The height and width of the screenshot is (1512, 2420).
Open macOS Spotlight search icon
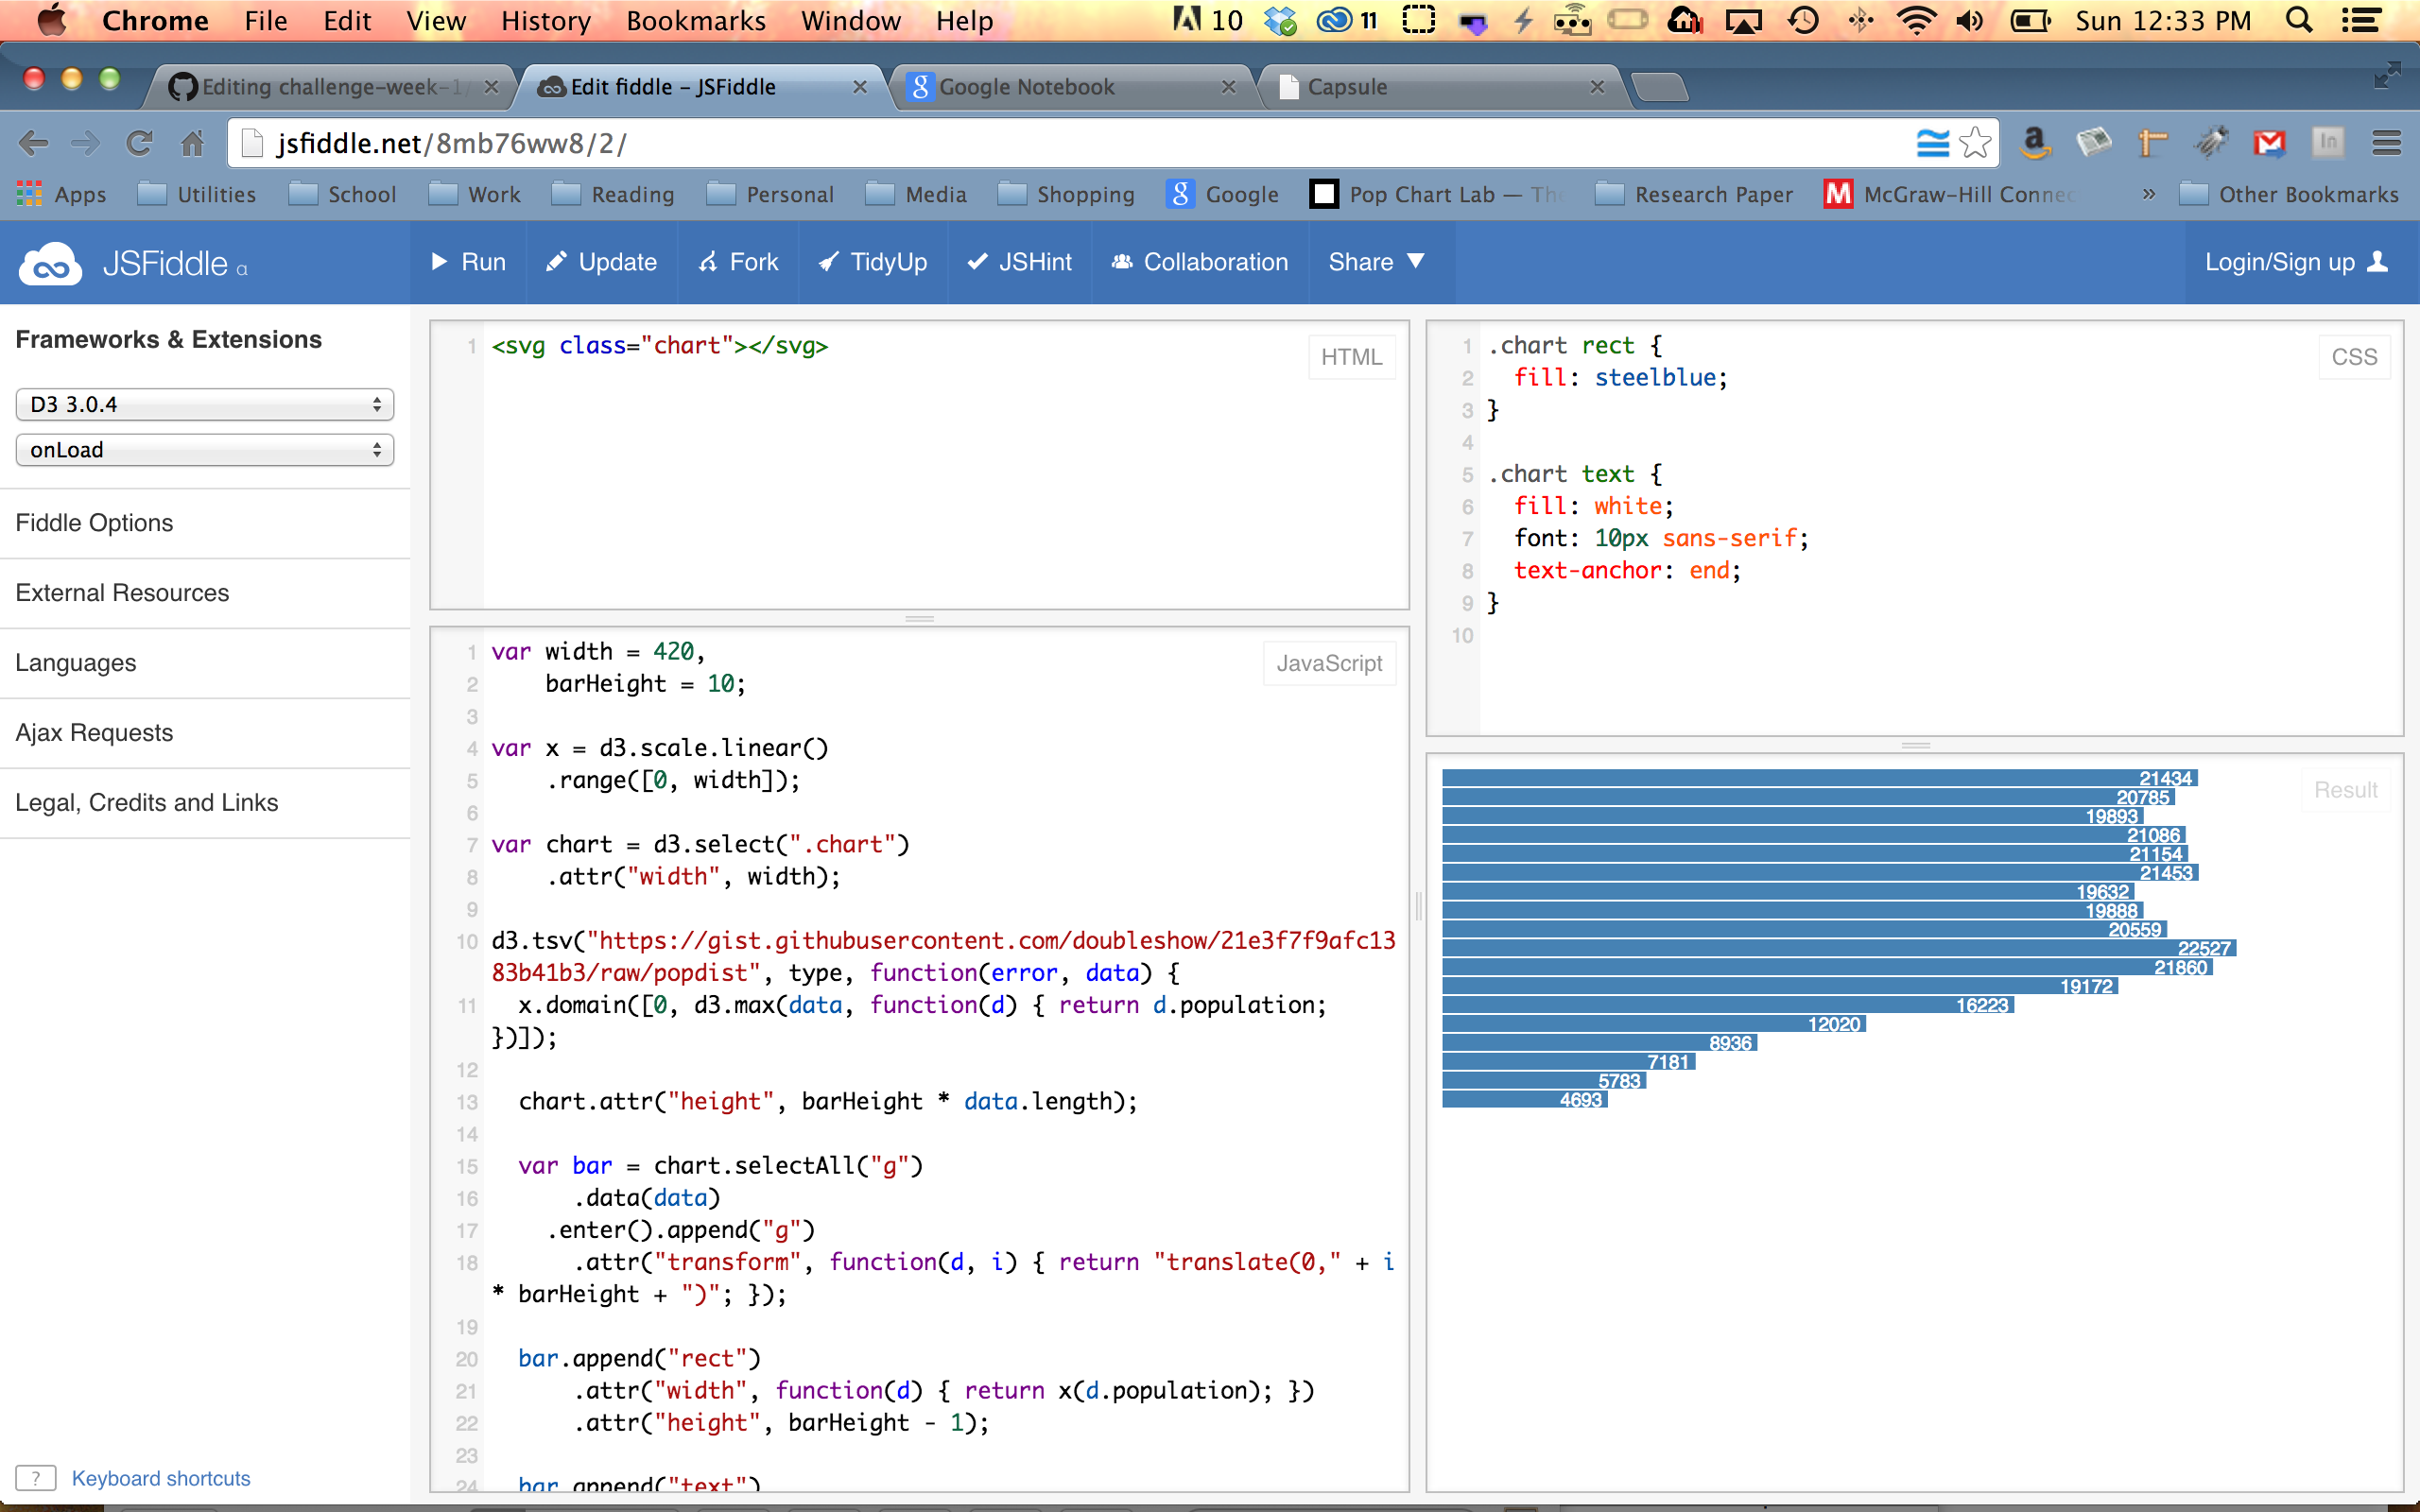2299,20
